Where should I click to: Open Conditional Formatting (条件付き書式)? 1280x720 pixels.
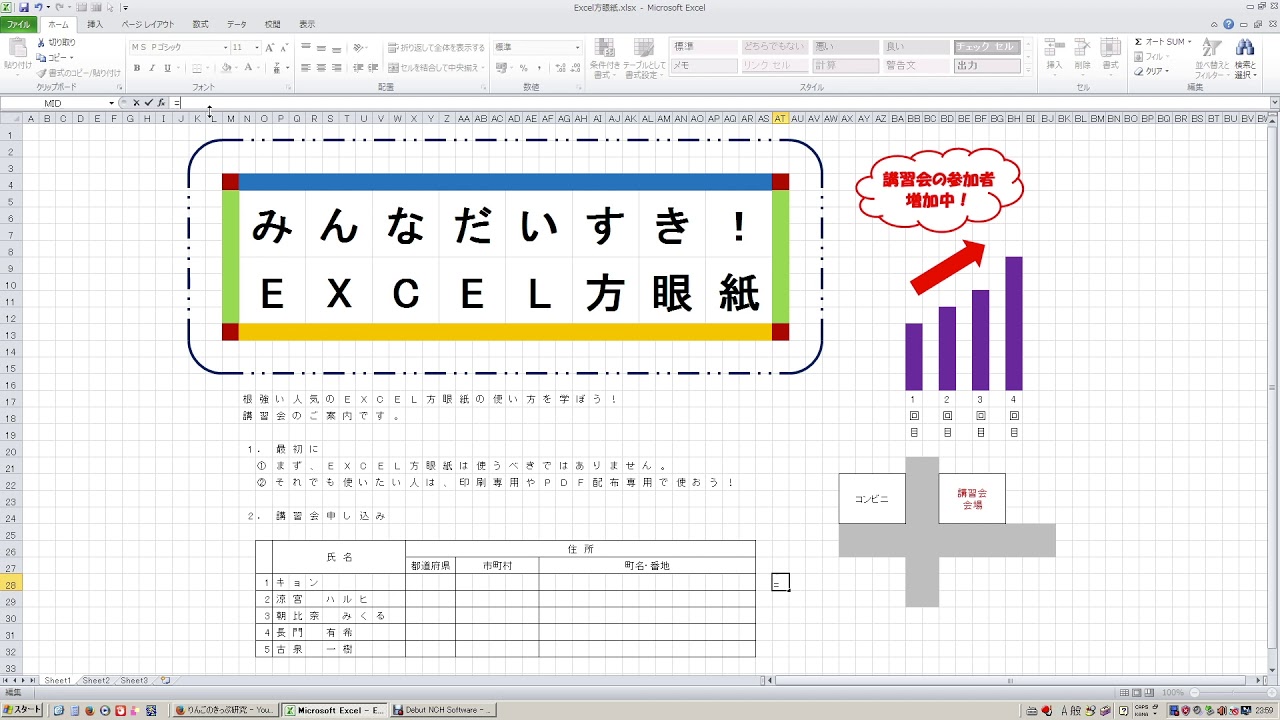coord(604,59)
